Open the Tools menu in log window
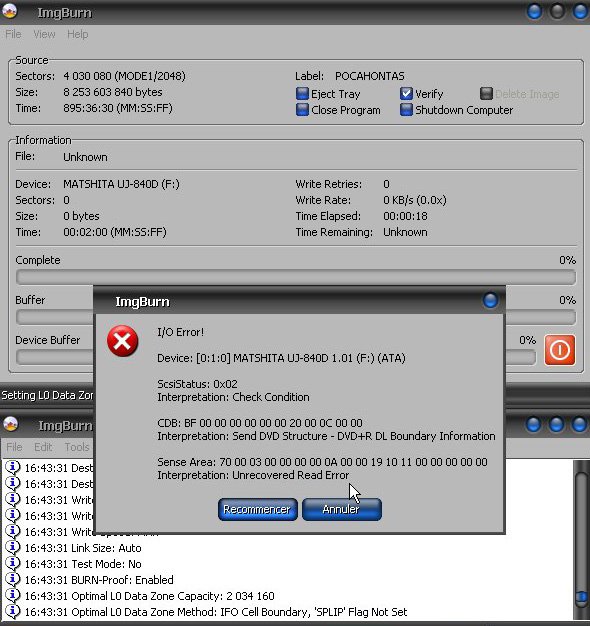 pyautogui.click(x=77, y=447)
